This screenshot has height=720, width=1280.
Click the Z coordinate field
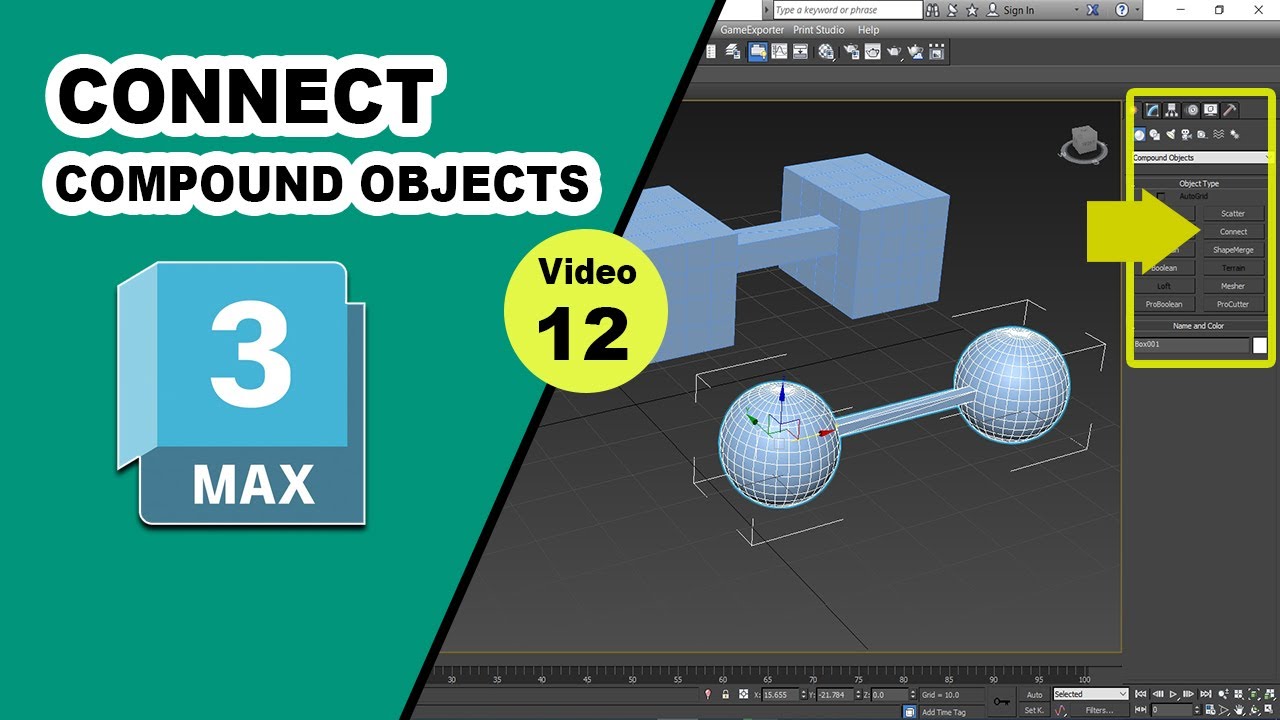891,694
